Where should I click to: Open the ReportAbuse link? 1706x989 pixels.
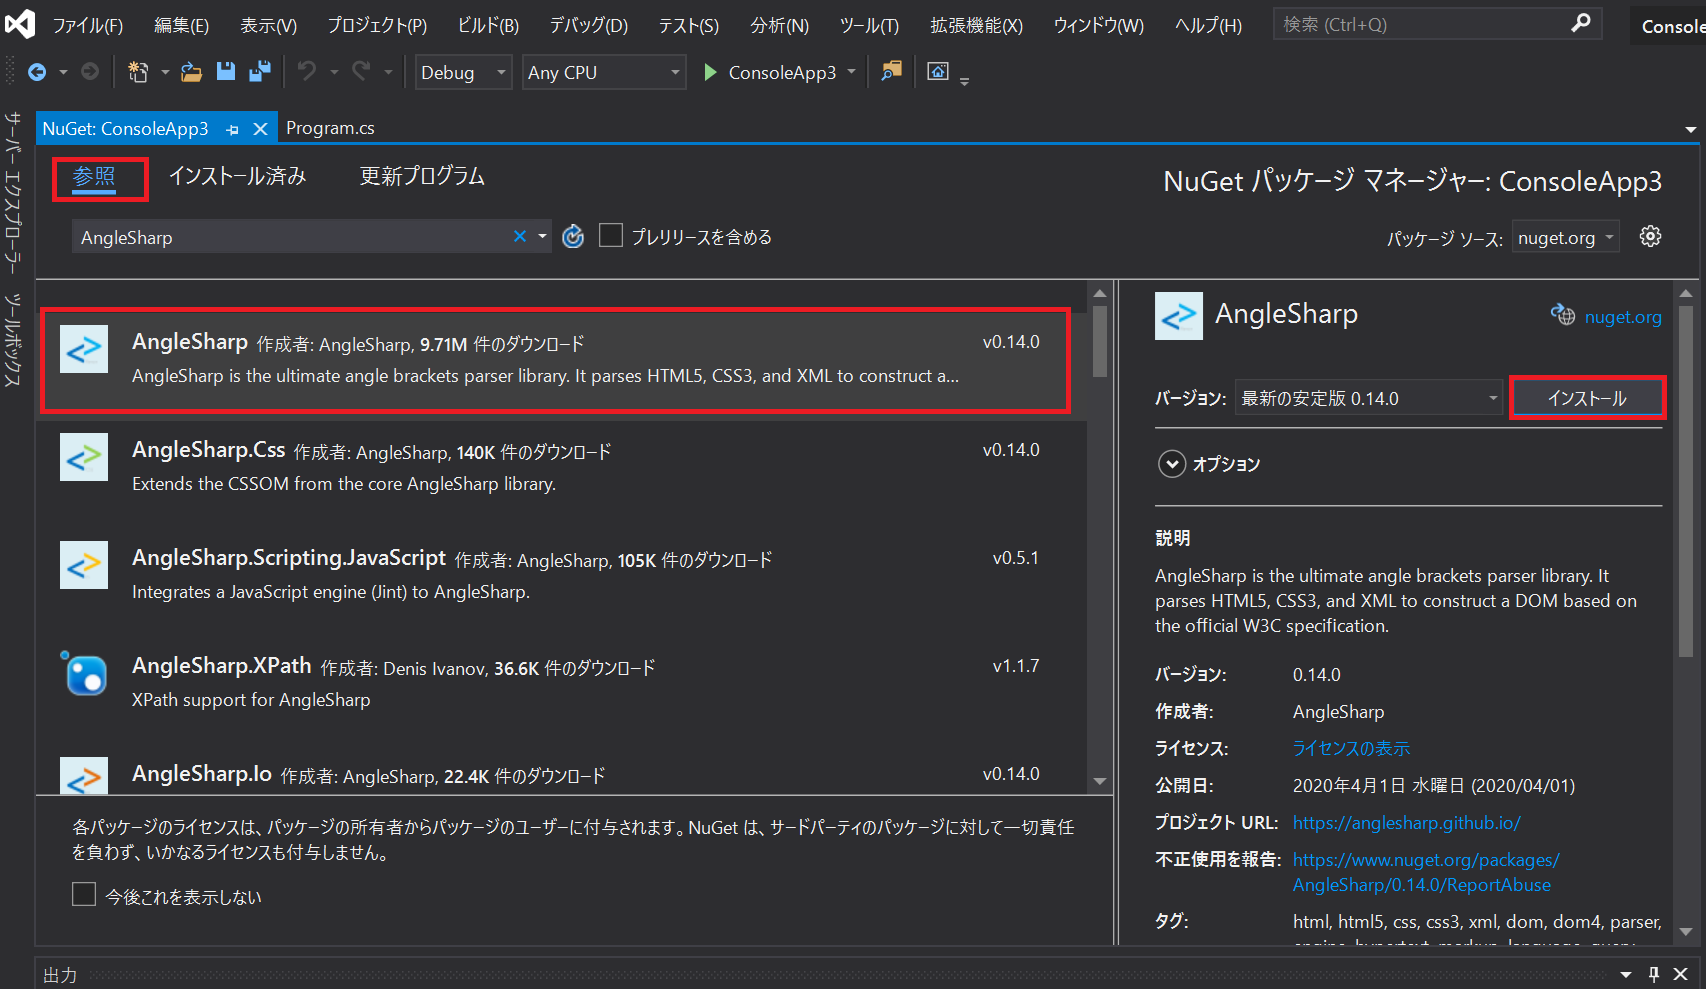click(1426, 872)
